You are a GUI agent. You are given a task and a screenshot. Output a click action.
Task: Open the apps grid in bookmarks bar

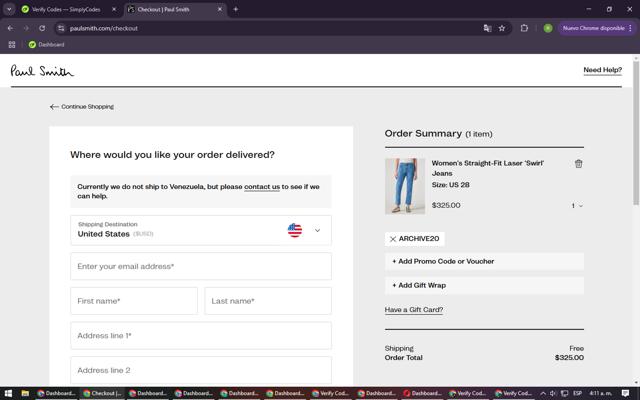click(x=12, y=44)
